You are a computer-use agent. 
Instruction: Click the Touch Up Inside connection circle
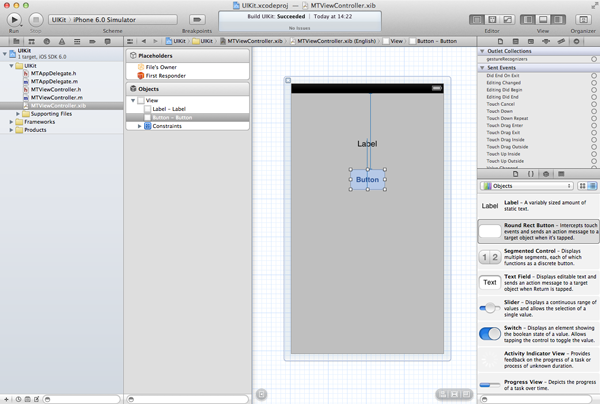[594, 154]
